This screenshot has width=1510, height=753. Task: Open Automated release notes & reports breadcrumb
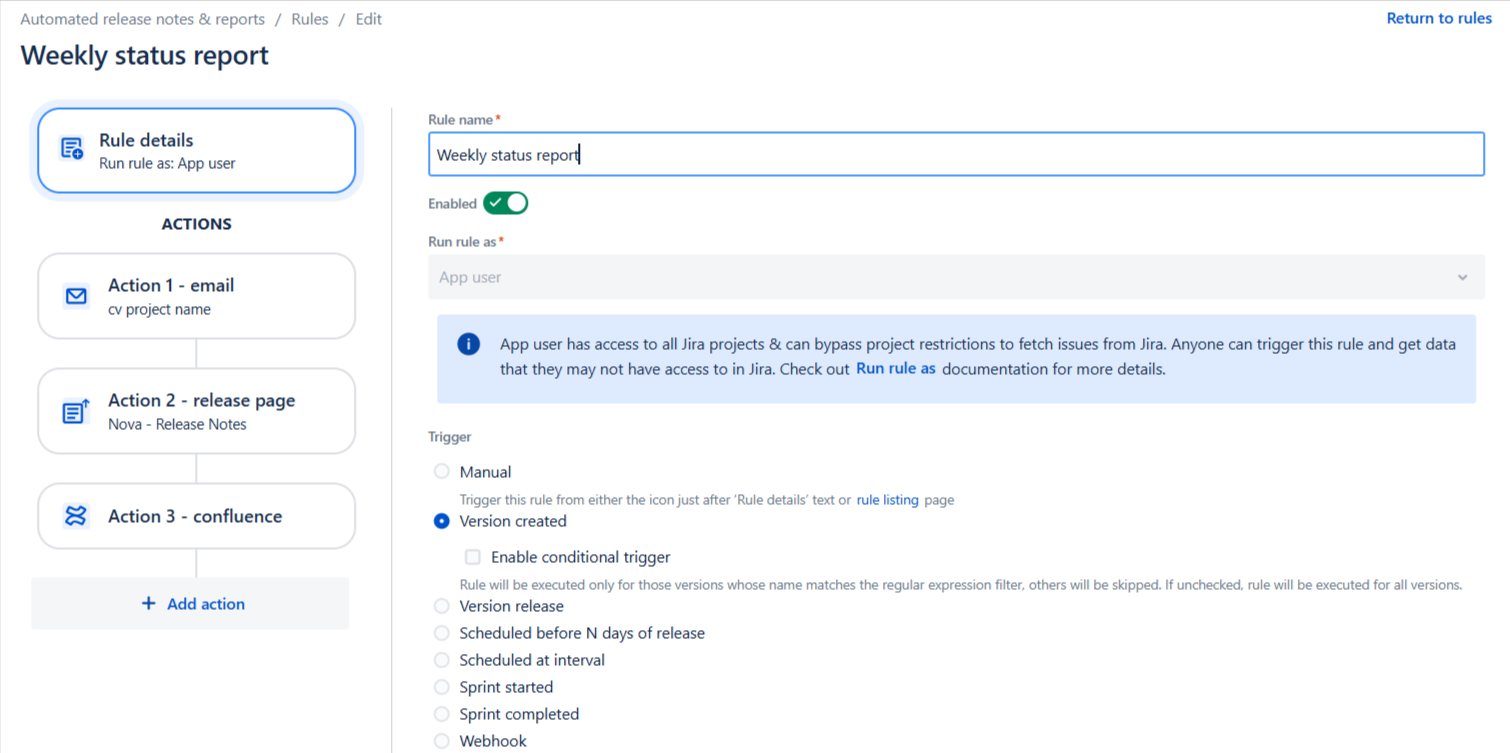tap(143, 19)
